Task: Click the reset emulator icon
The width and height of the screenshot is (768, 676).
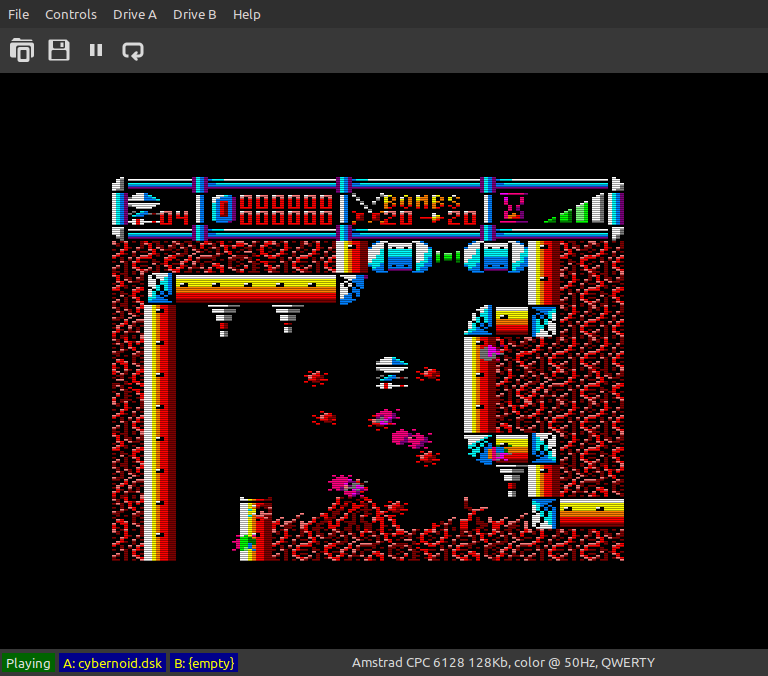Action: click(x=133, y=50)
